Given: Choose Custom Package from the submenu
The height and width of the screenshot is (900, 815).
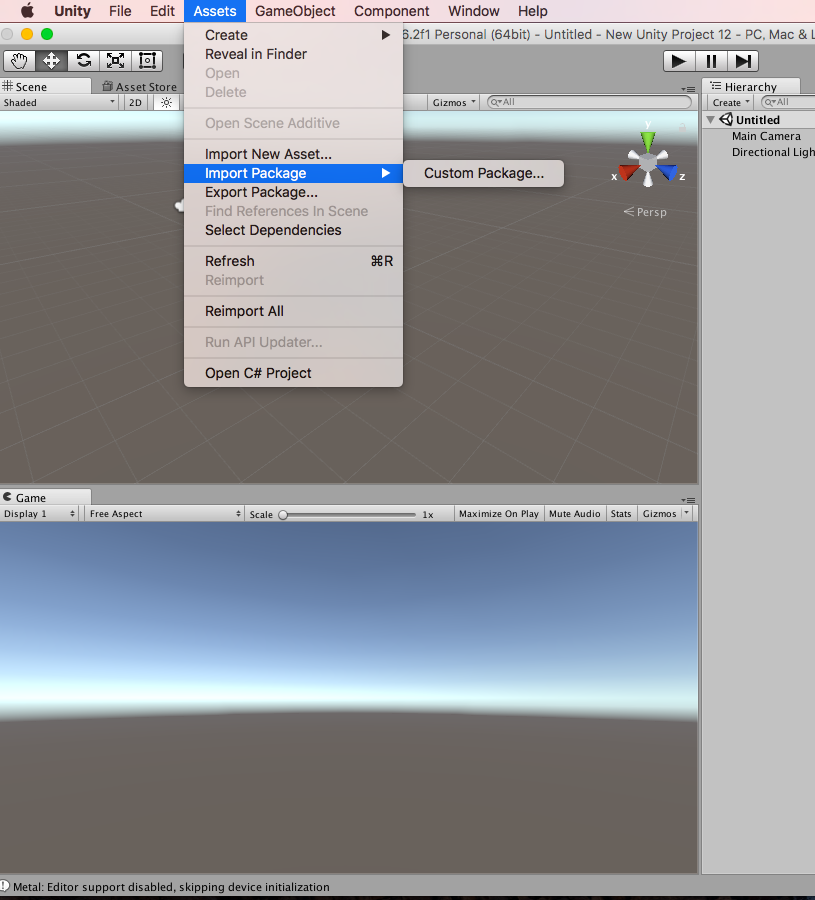Looking at the screenshot, I should (x=484, y=173).
